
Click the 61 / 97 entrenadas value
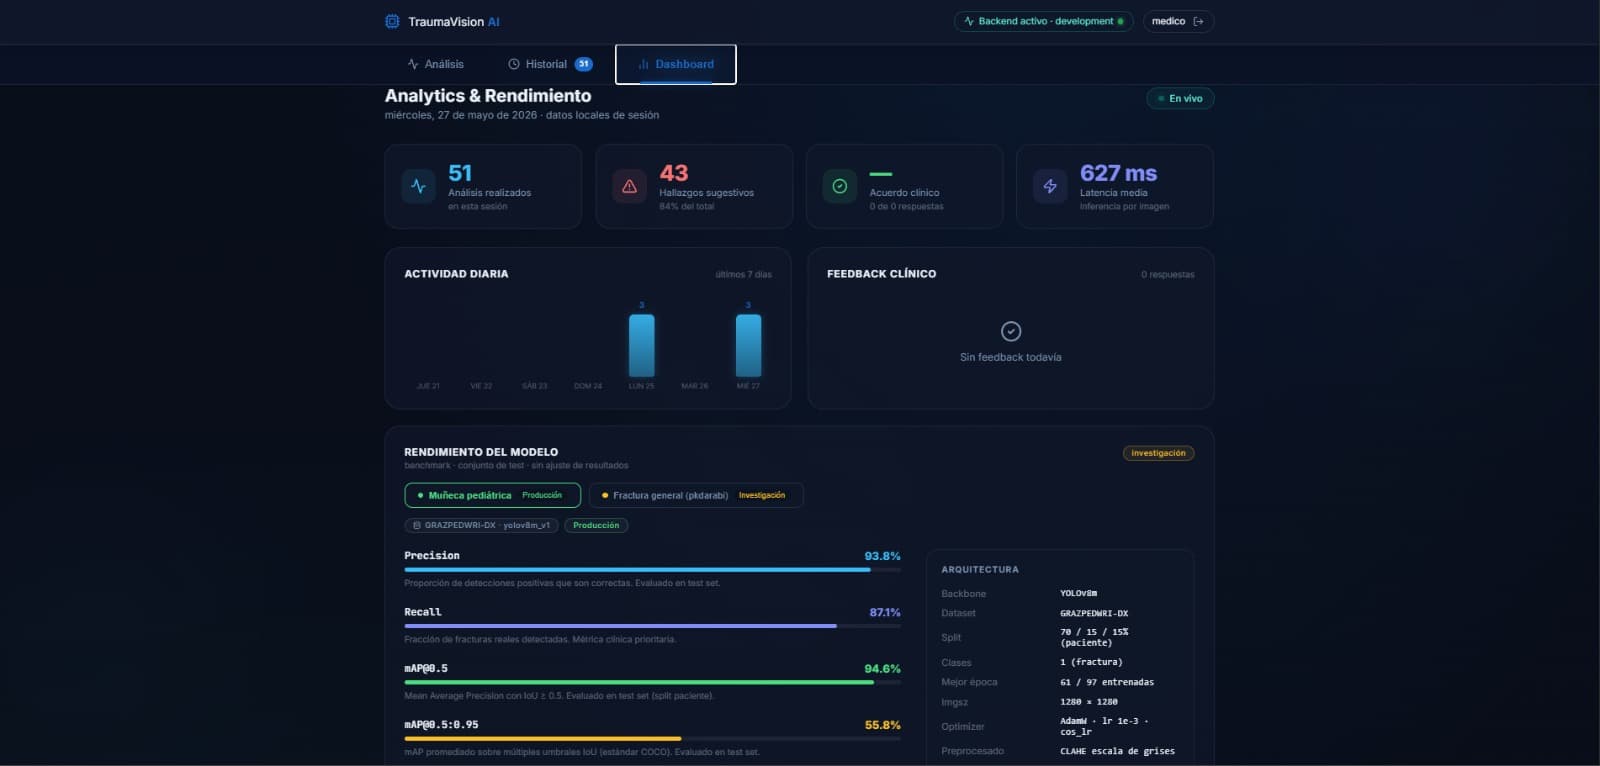coord(1107,682)
